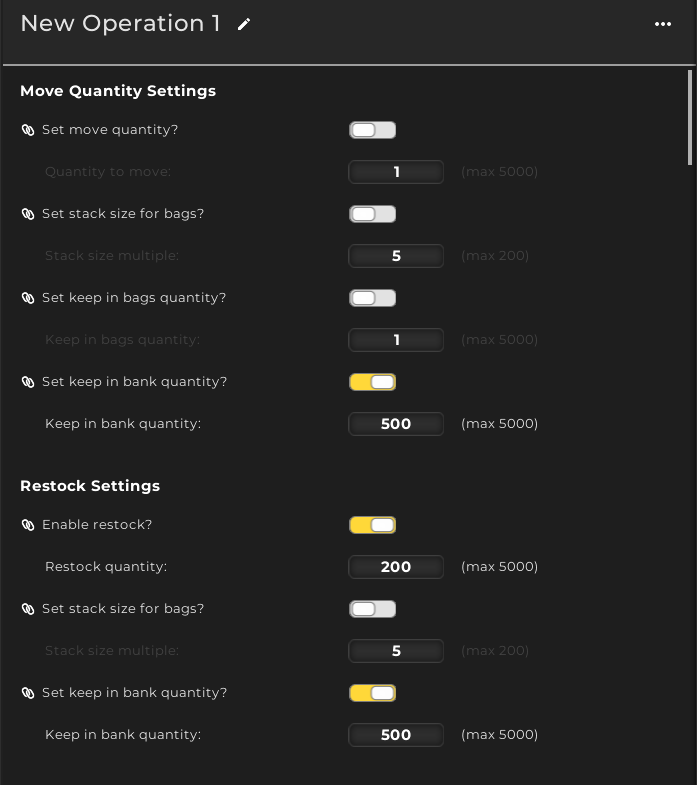Click Keep in bank quantity field under Move Quantity
The width and height of the screenshot is (697, 785).
pos(396,424)
